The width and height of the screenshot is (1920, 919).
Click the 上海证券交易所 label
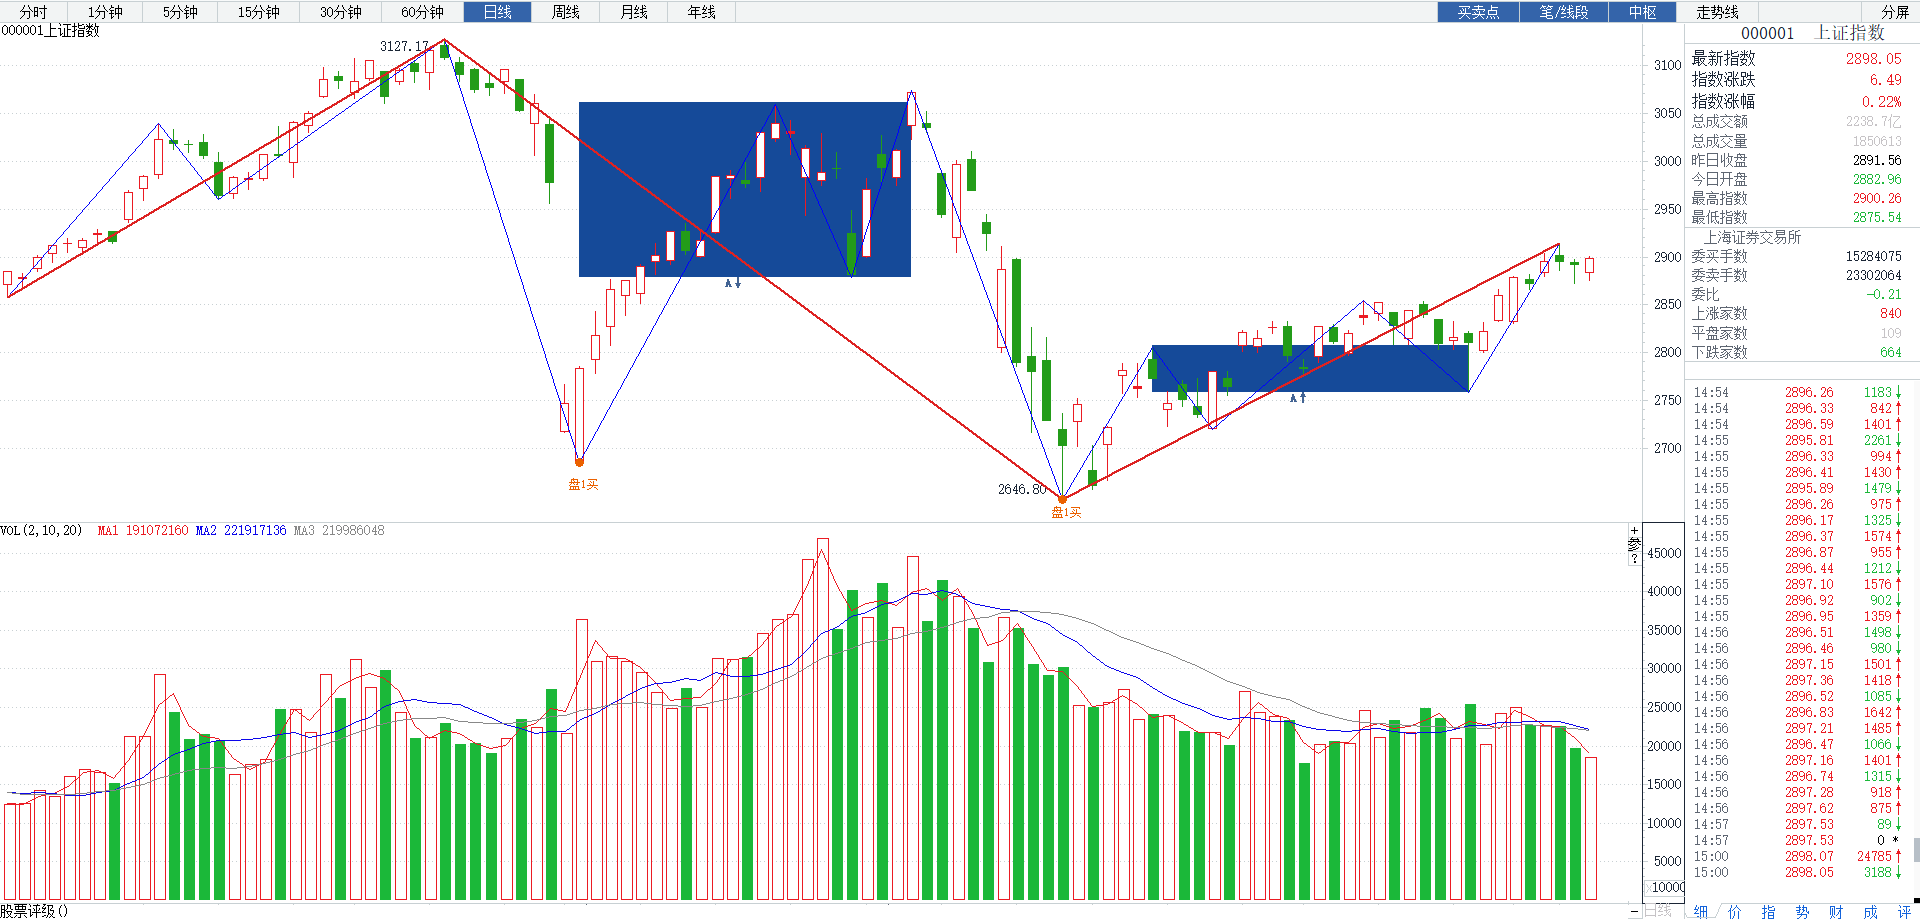click(1752, 237)
